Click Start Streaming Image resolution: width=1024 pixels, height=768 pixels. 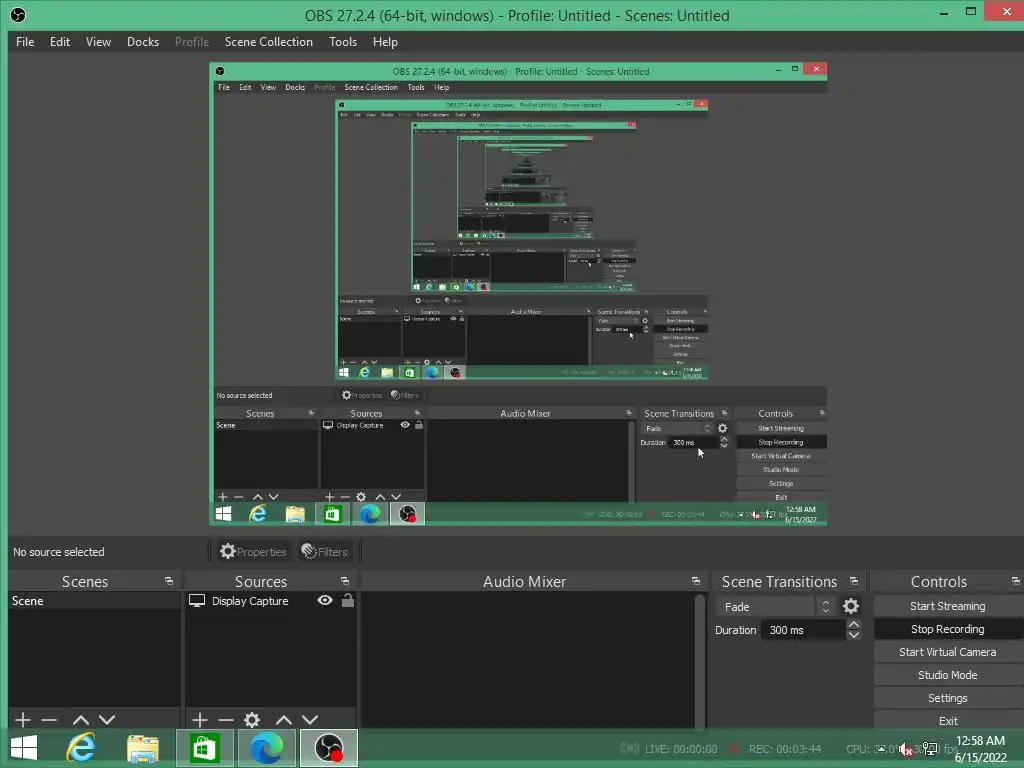pos(948,606)
